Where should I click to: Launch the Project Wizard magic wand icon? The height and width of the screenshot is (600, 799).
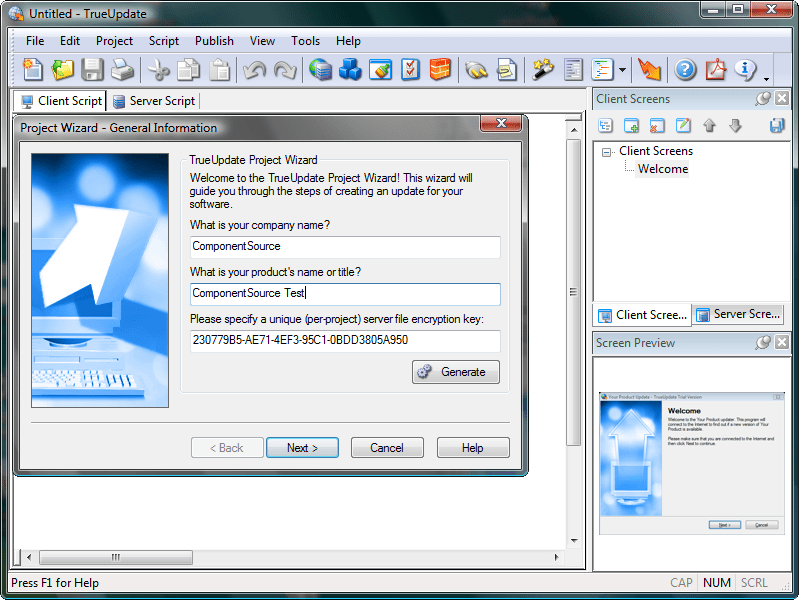542,69
